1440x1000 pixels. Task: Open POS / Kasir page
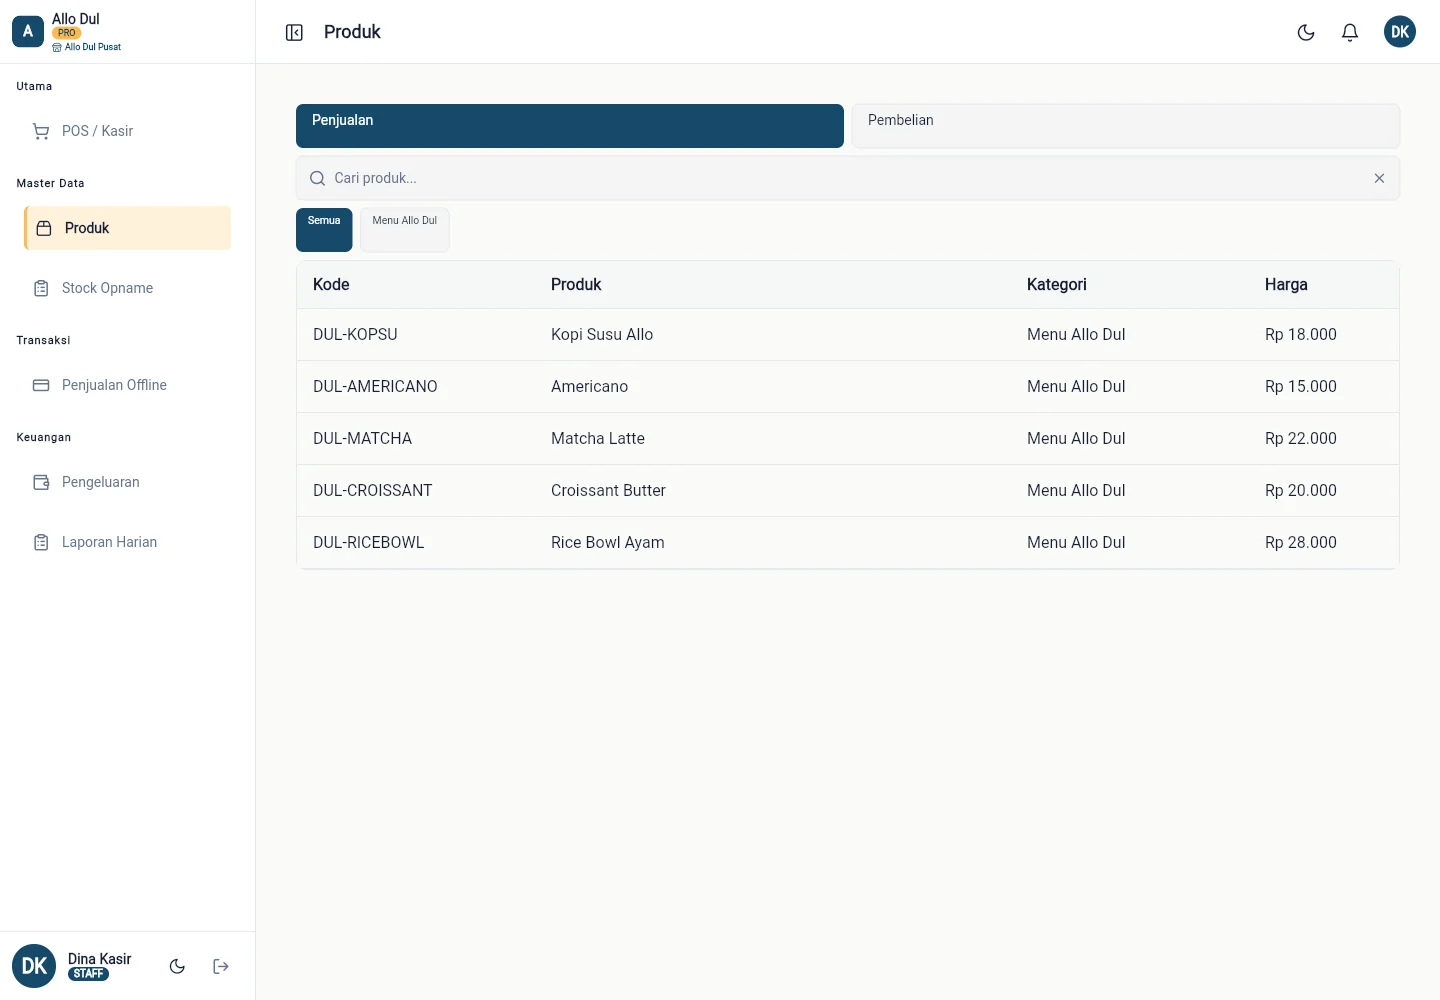point(128,131)
